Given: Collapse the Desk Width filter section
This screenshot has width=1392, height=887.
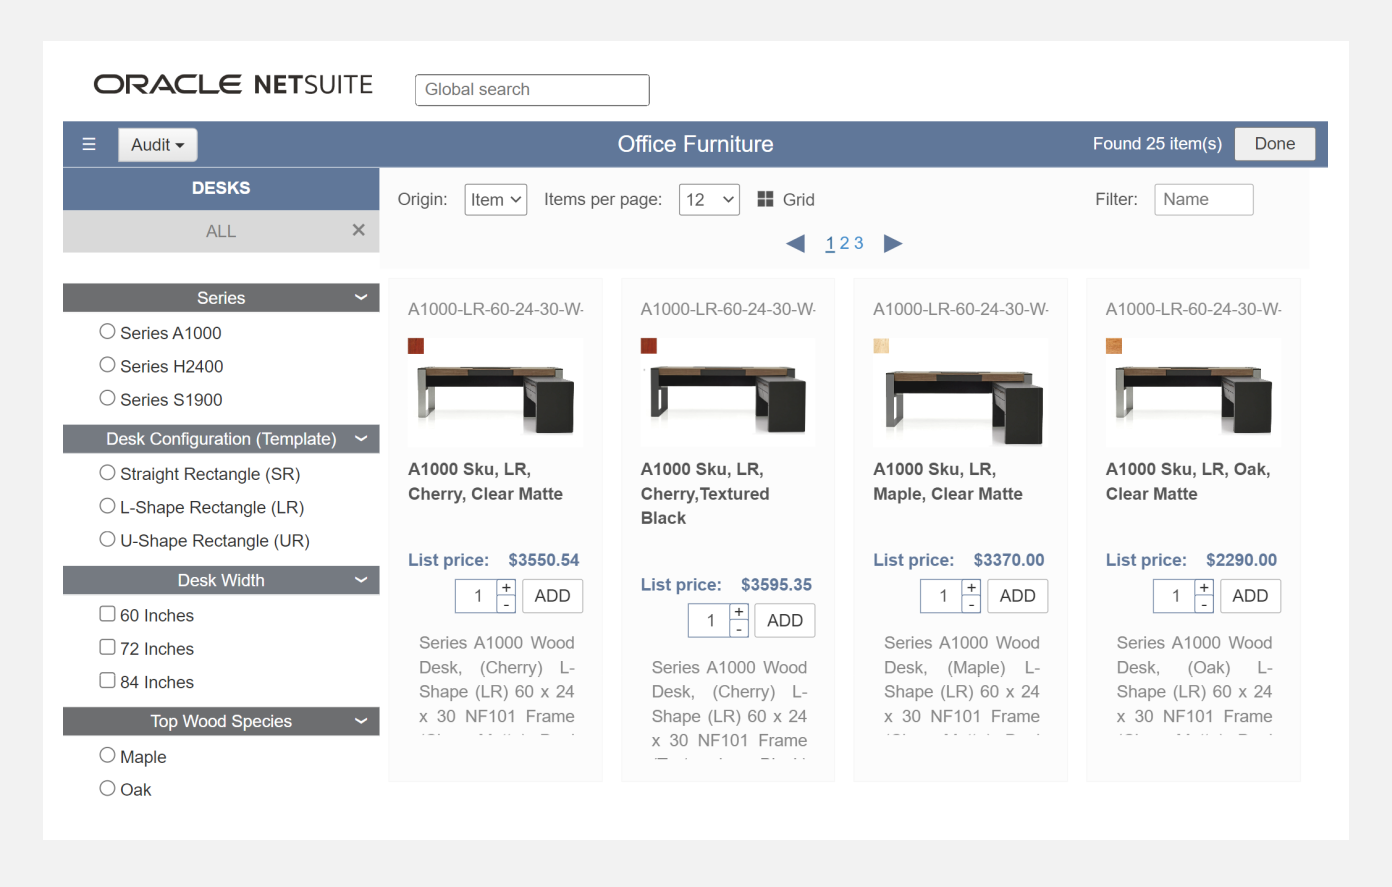Looking at the screenshot, I should tap(361, 580).
